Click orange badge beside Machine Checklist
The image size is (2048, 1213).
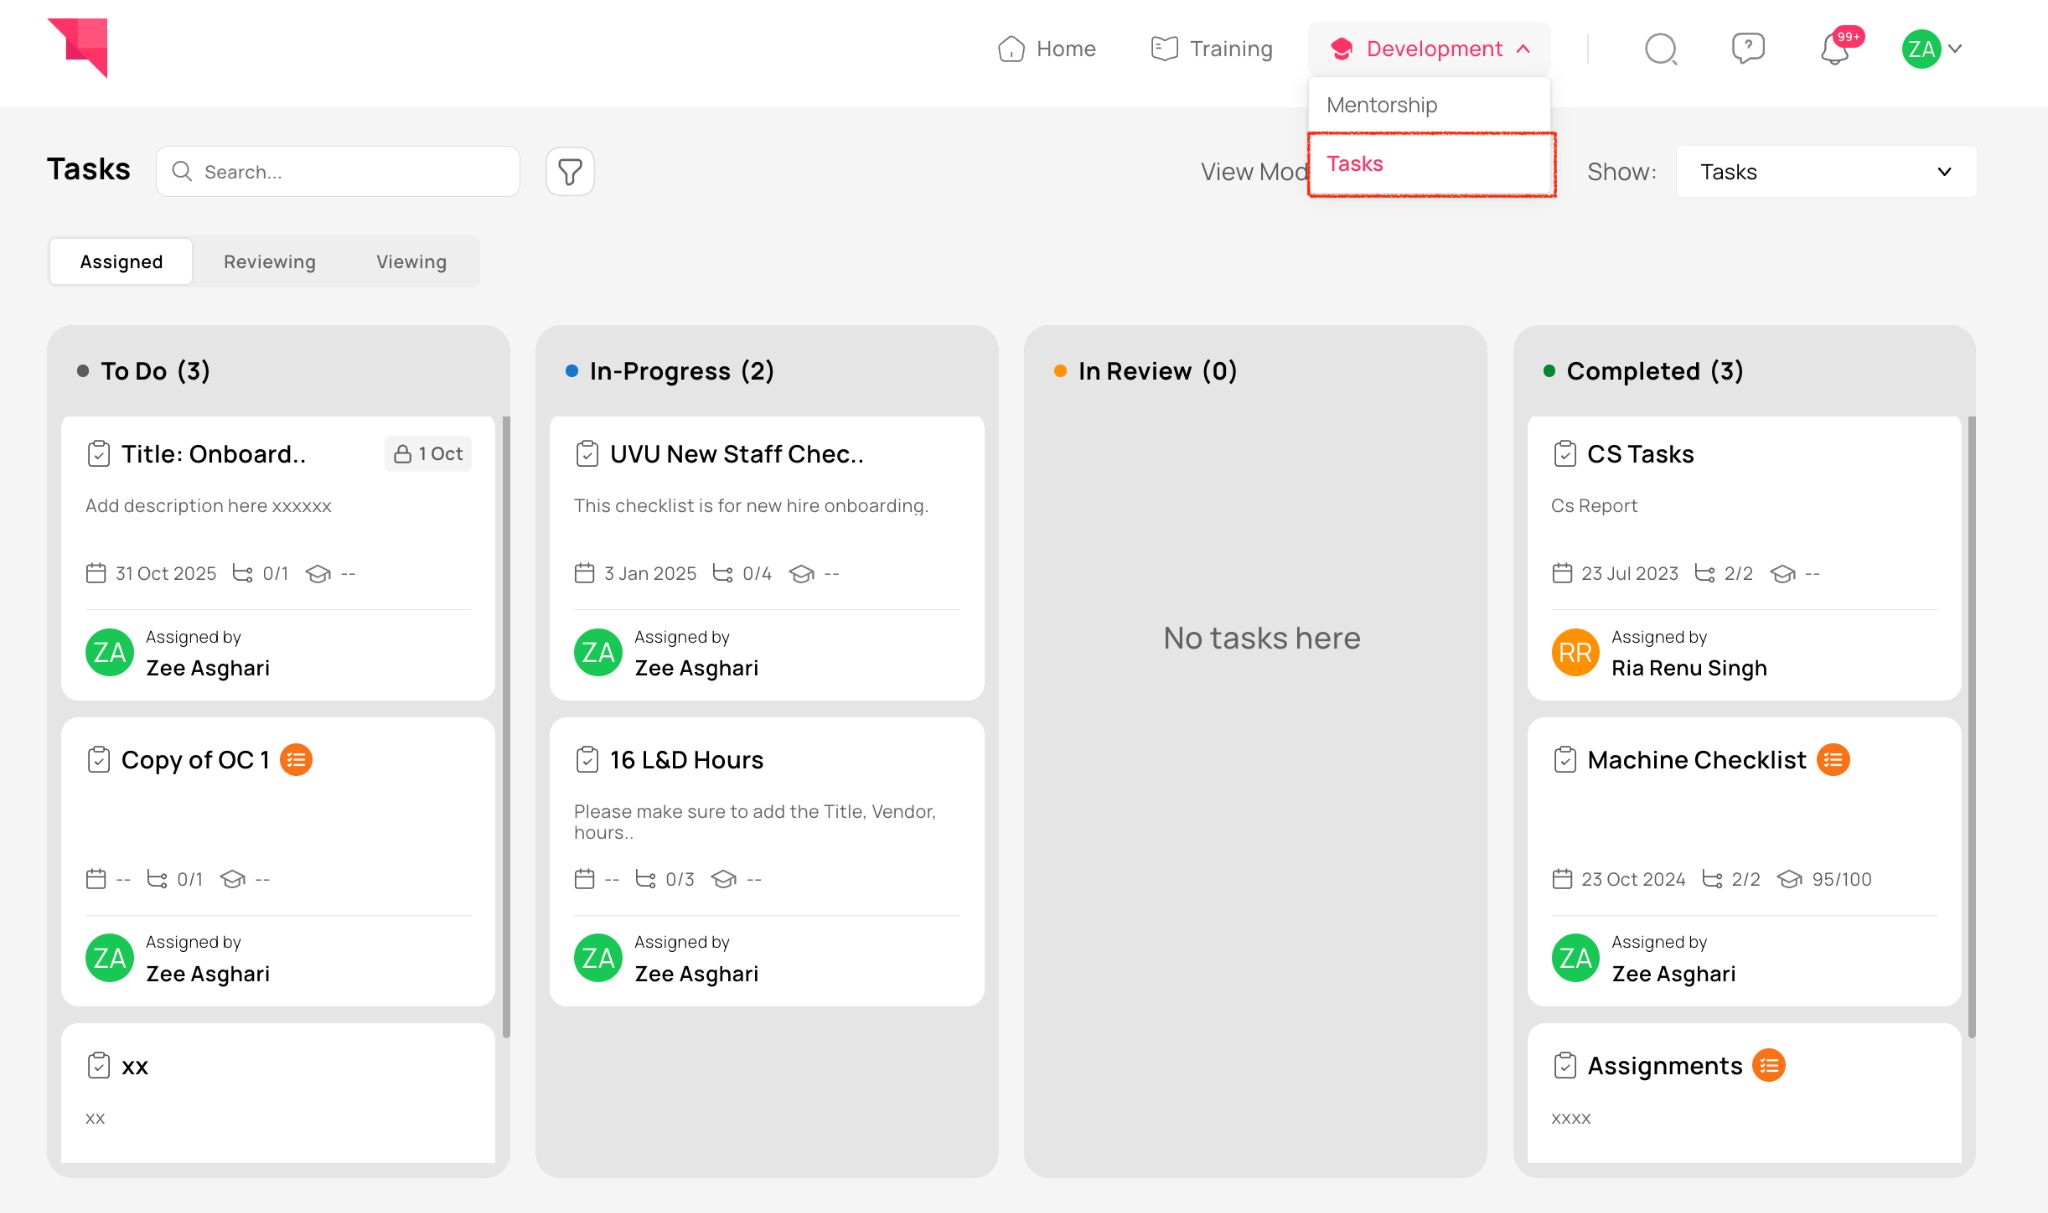1833,760
